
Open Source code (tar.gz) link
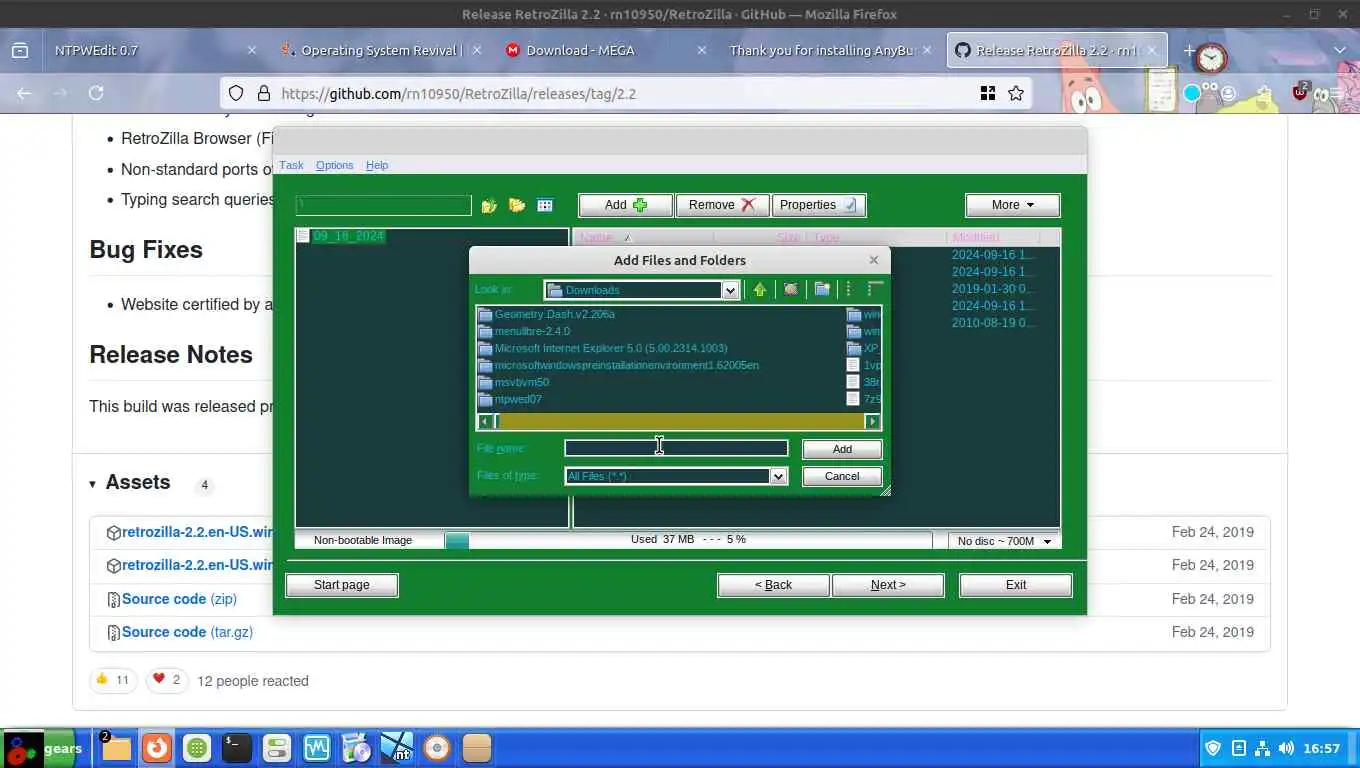[187, 632]
